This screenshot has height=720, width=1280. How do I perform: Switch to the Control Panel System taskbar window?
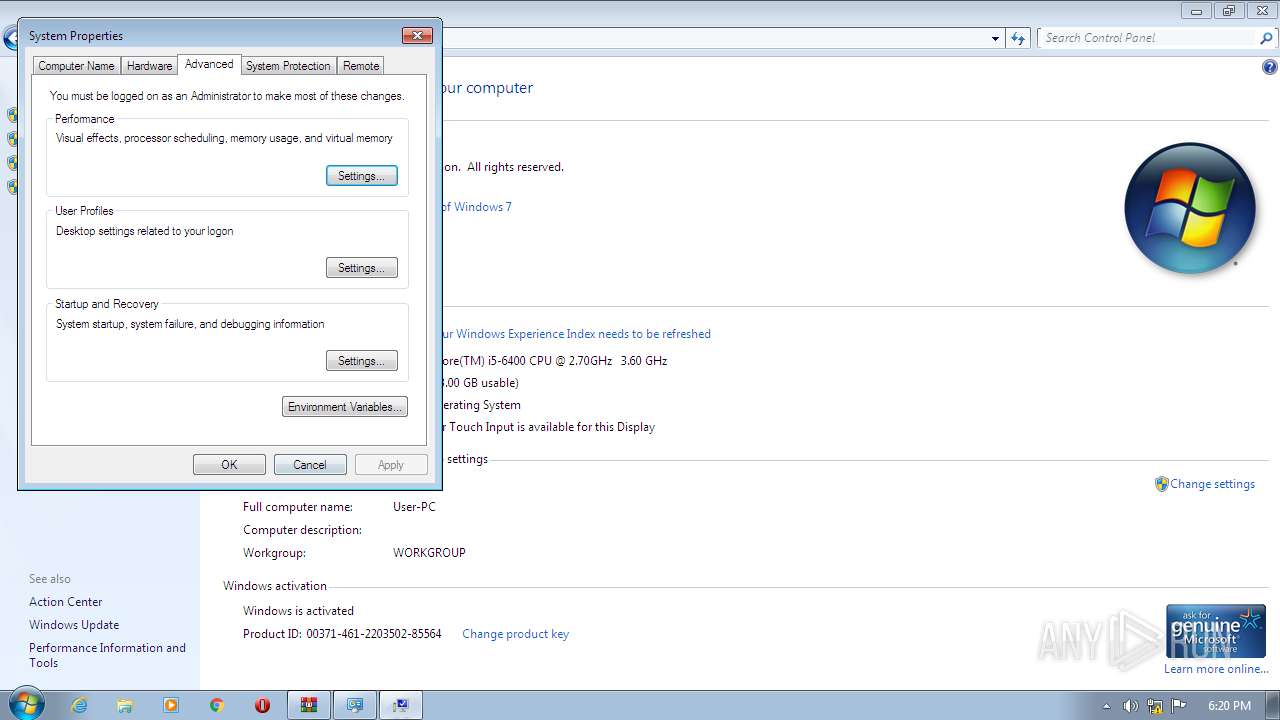coord(355,705)
